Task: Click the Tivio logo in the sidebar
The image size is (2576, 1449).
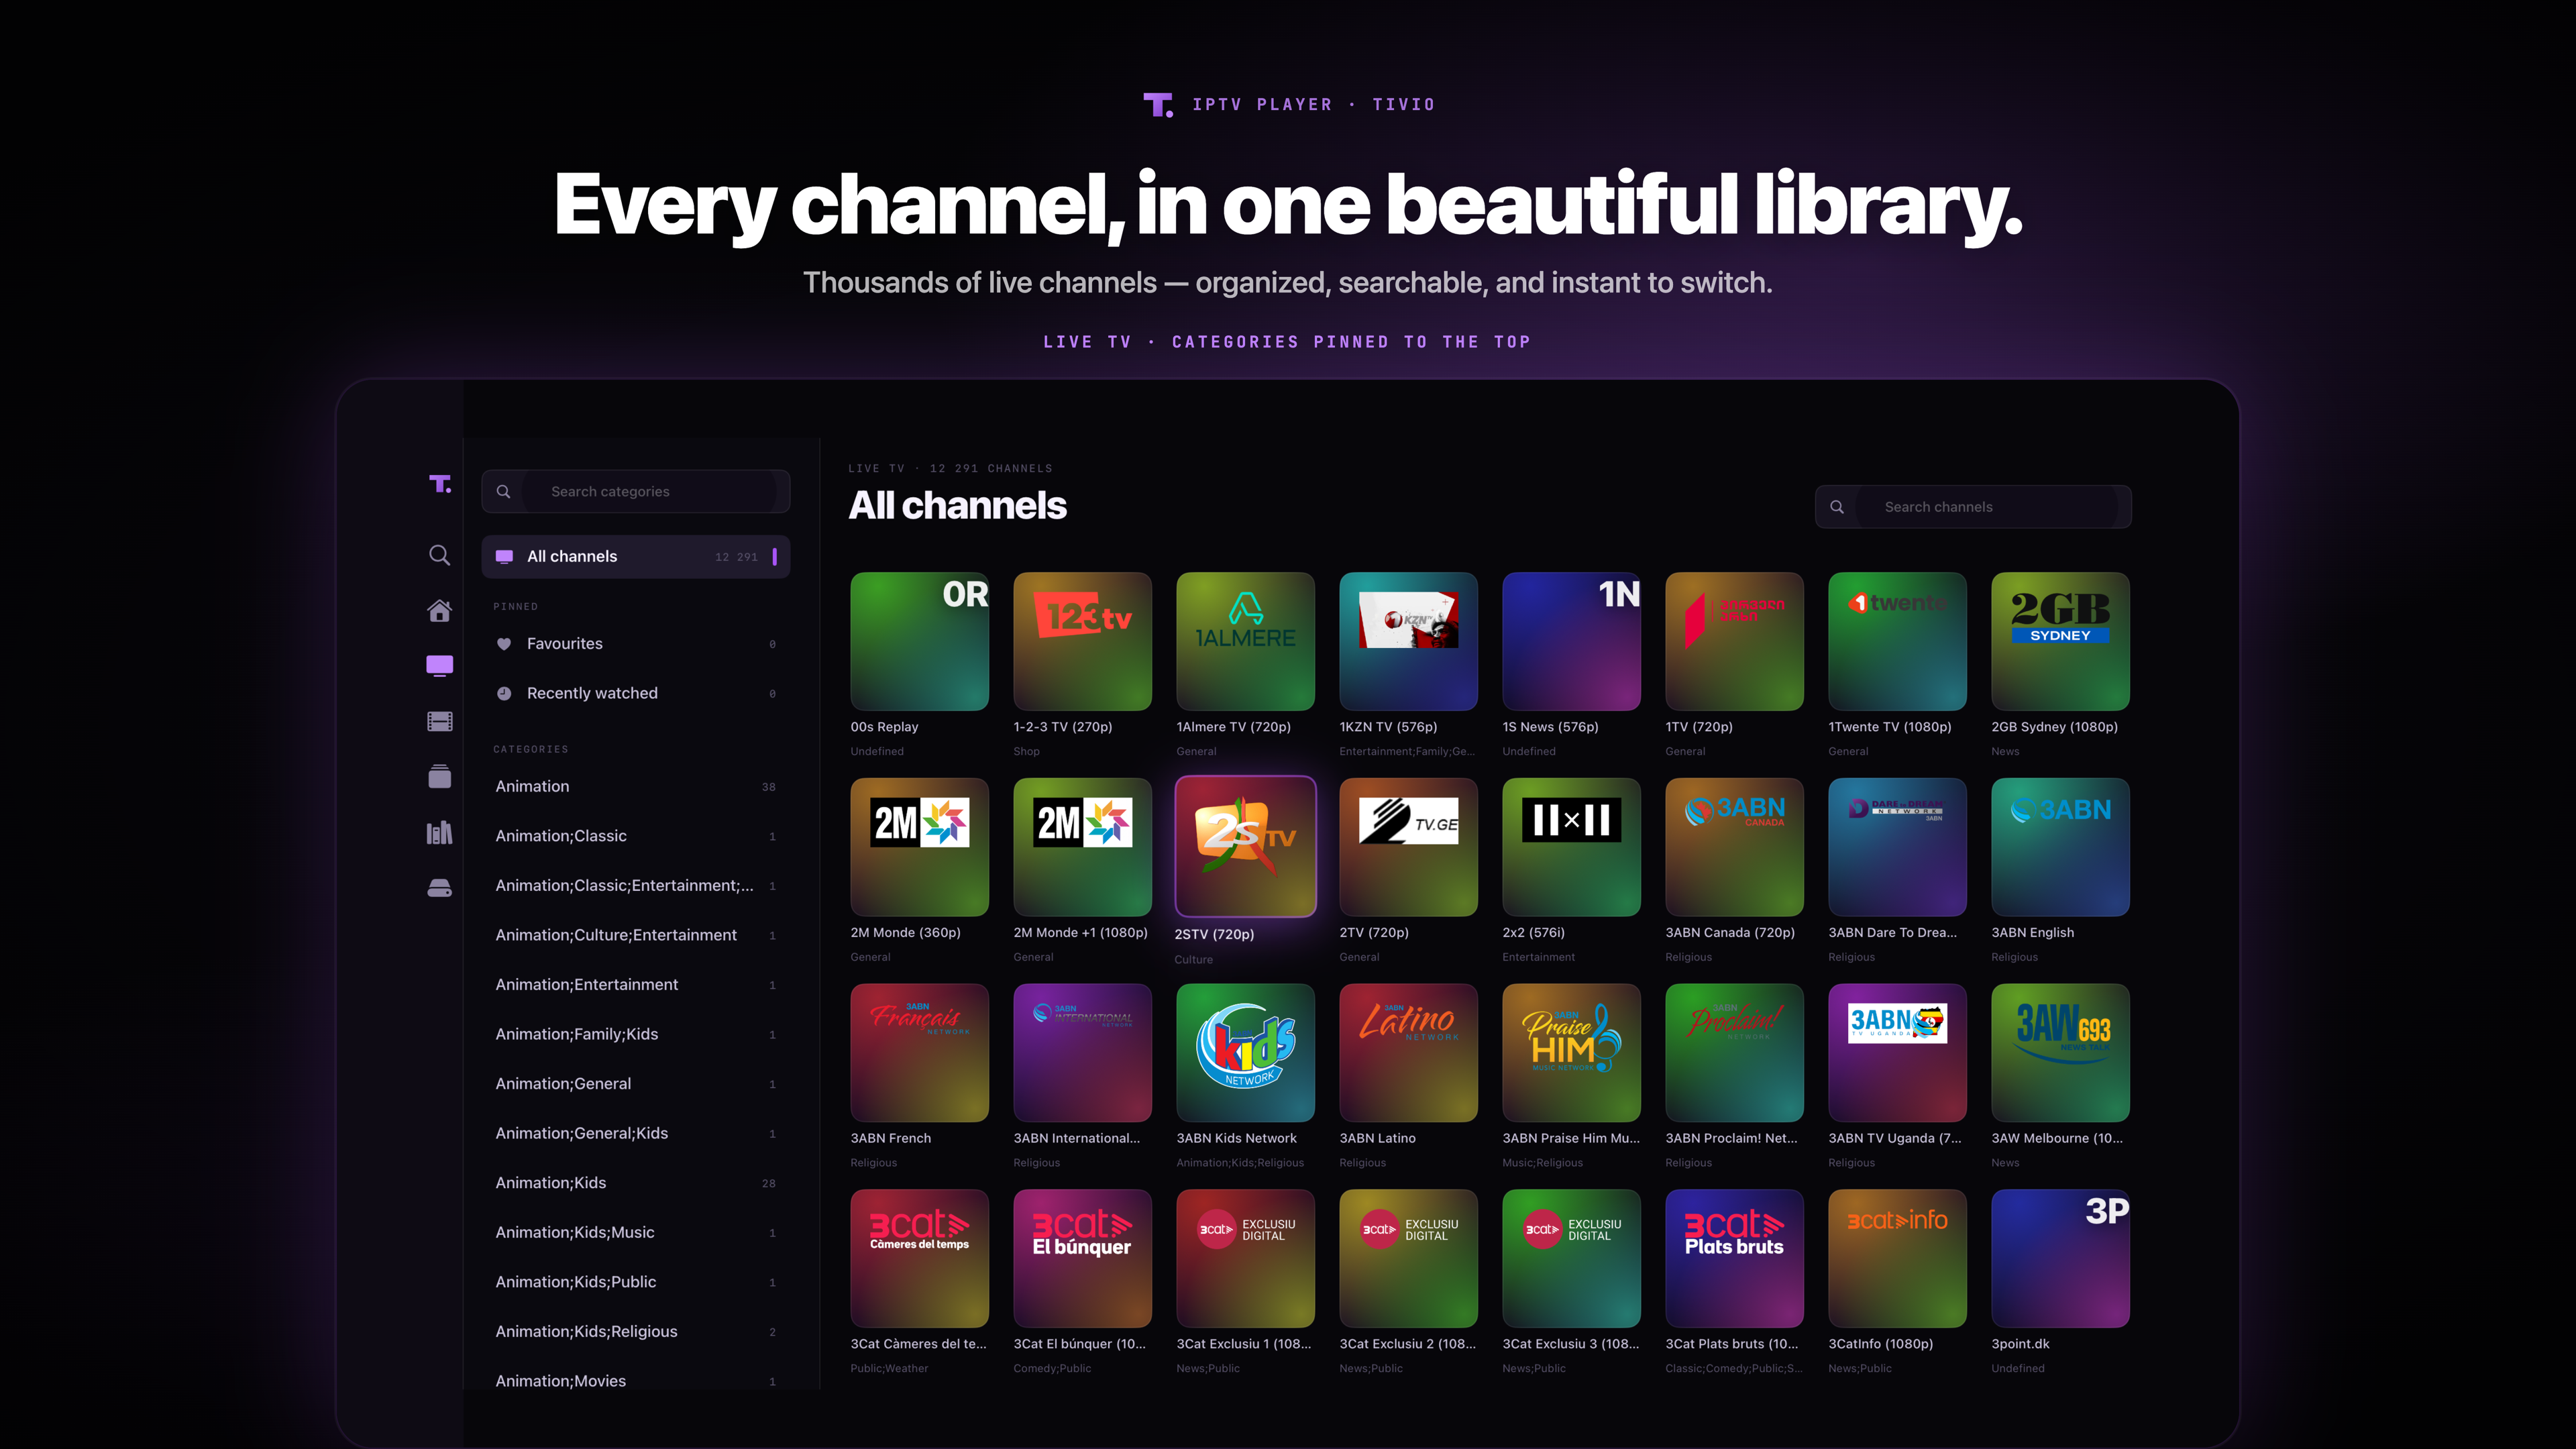Action: click(440, 484)
